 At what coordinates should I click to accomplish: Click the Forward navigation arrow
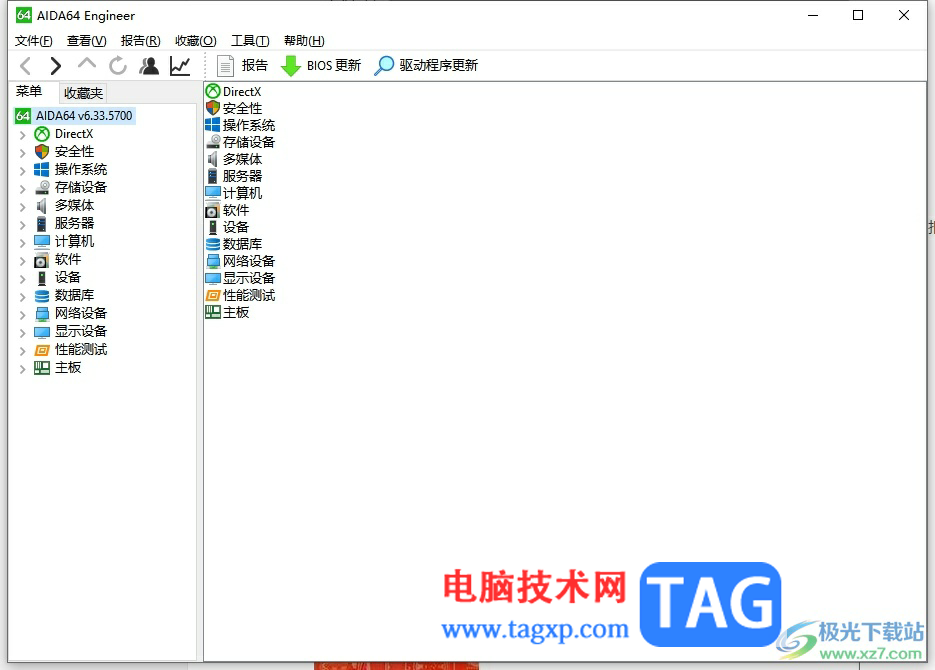[x=55, y=66]
